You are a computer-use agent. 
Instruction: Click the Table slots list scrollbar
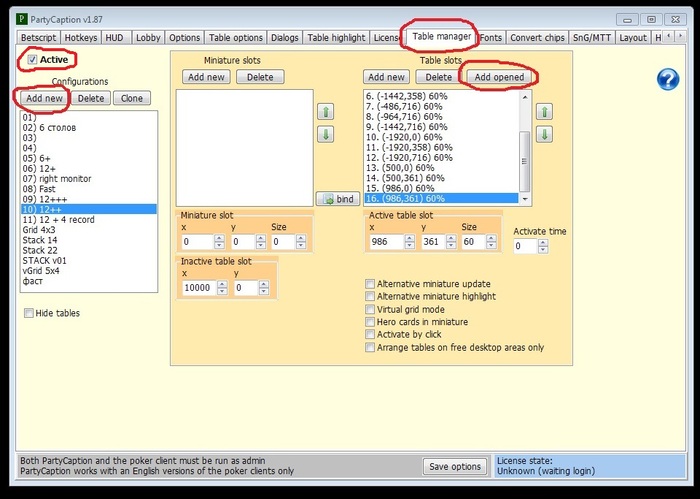click(525, 147)
